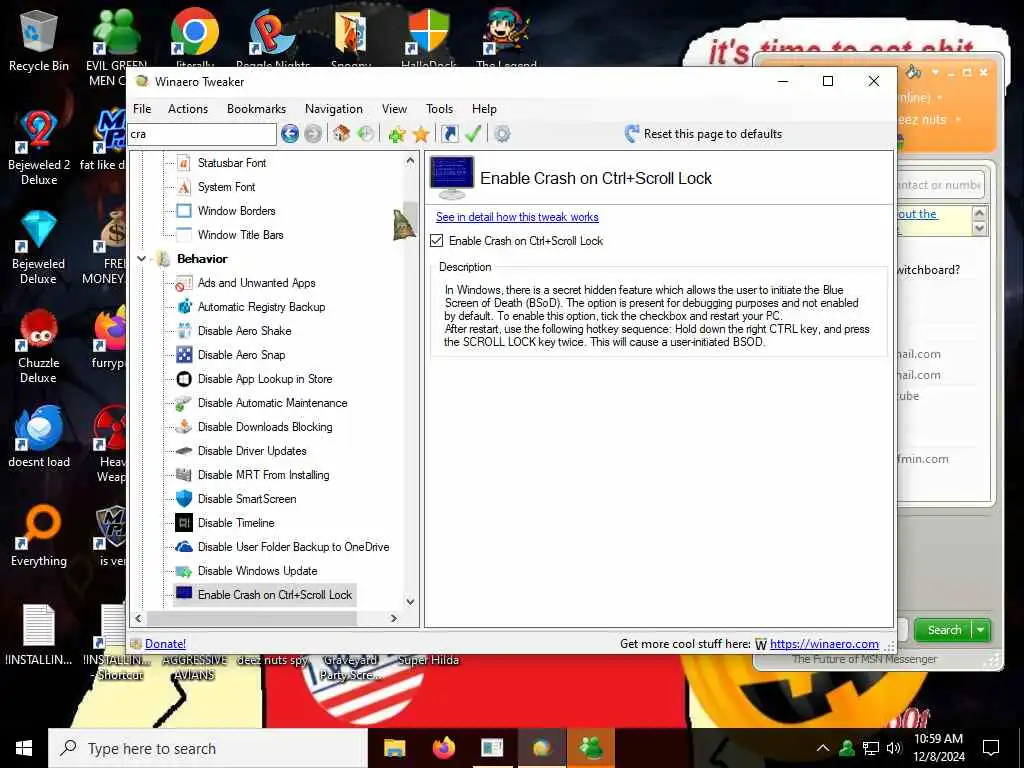Screen dimensions: 1024x768
Task: Select System Font tree item
Action: 227,187
